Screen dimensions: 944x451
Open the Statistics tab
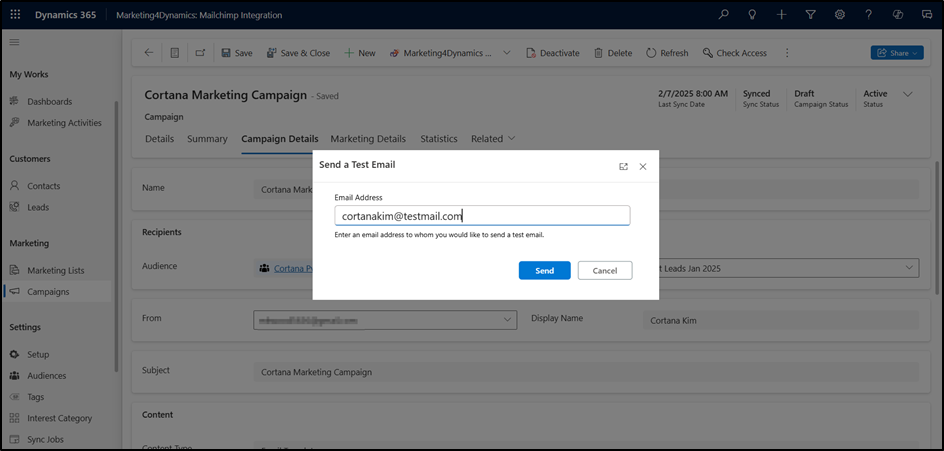click(x=439, y=138)
